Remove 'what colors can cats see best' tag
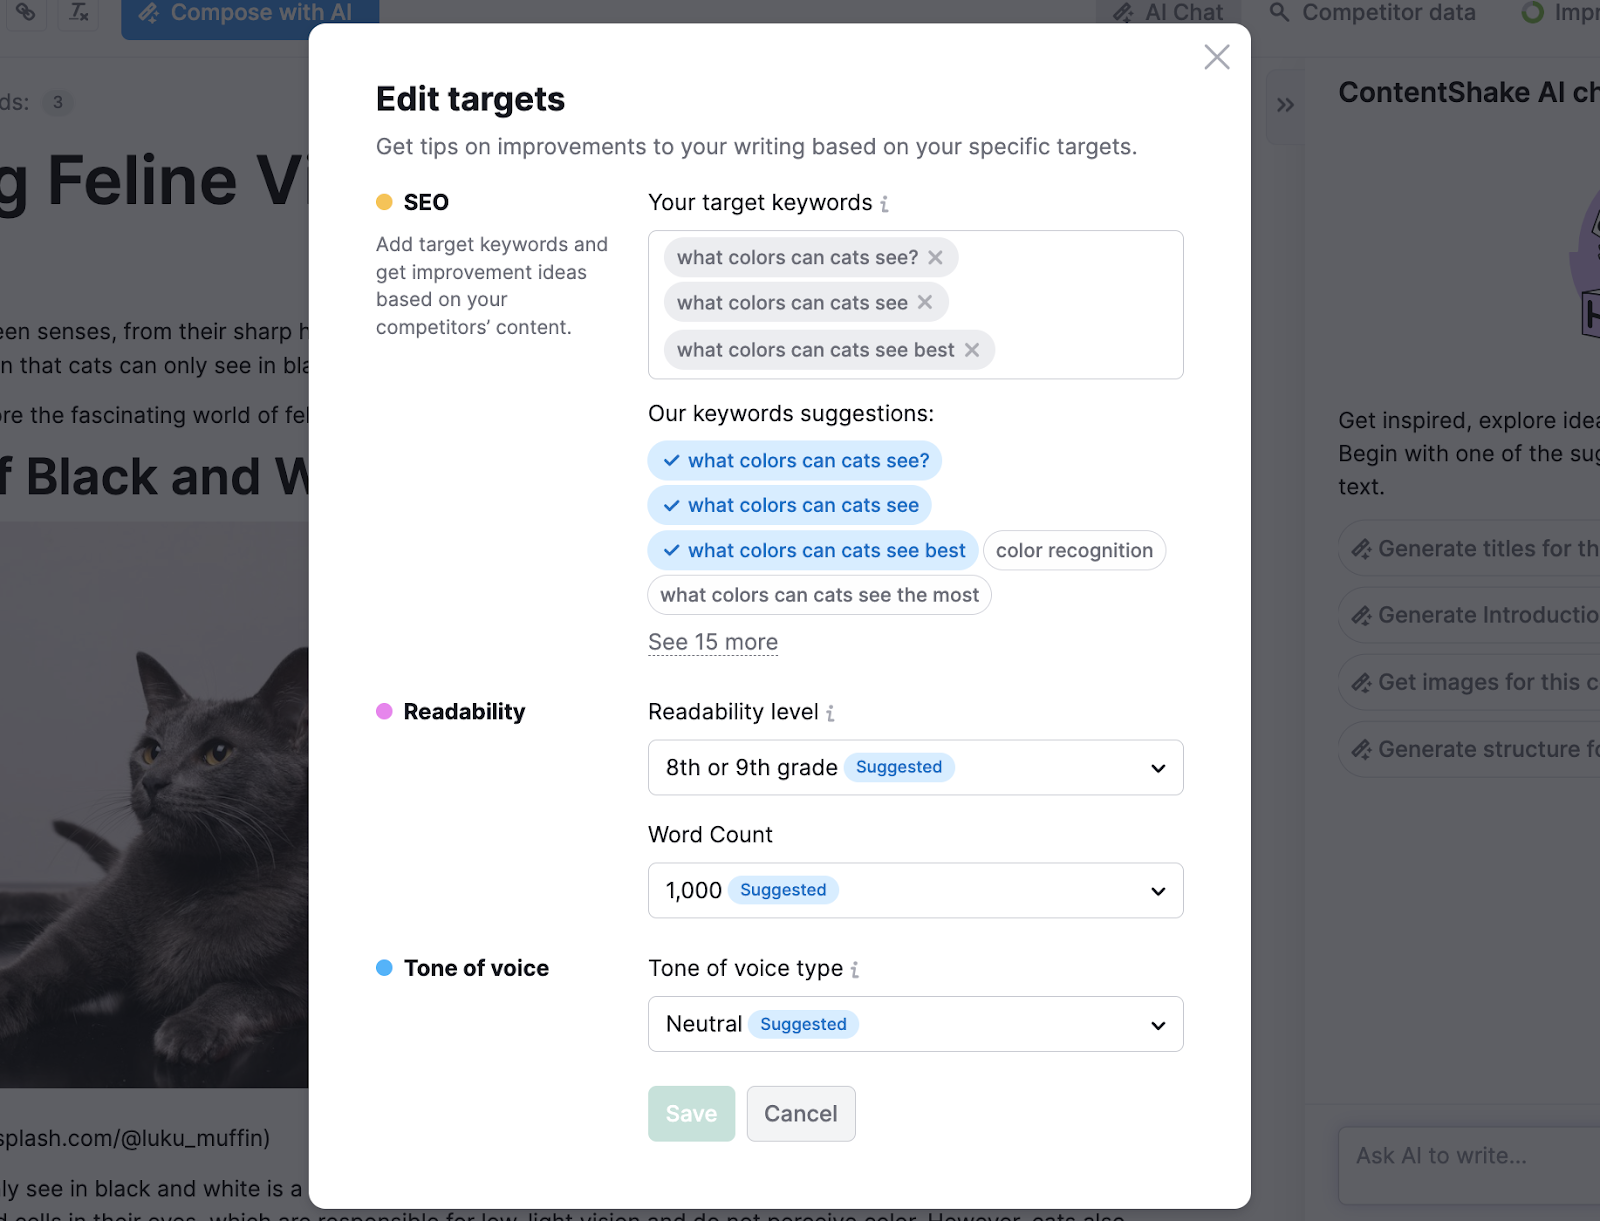The width and height of the screenshot is (1600, 1221). click(971, 350)
